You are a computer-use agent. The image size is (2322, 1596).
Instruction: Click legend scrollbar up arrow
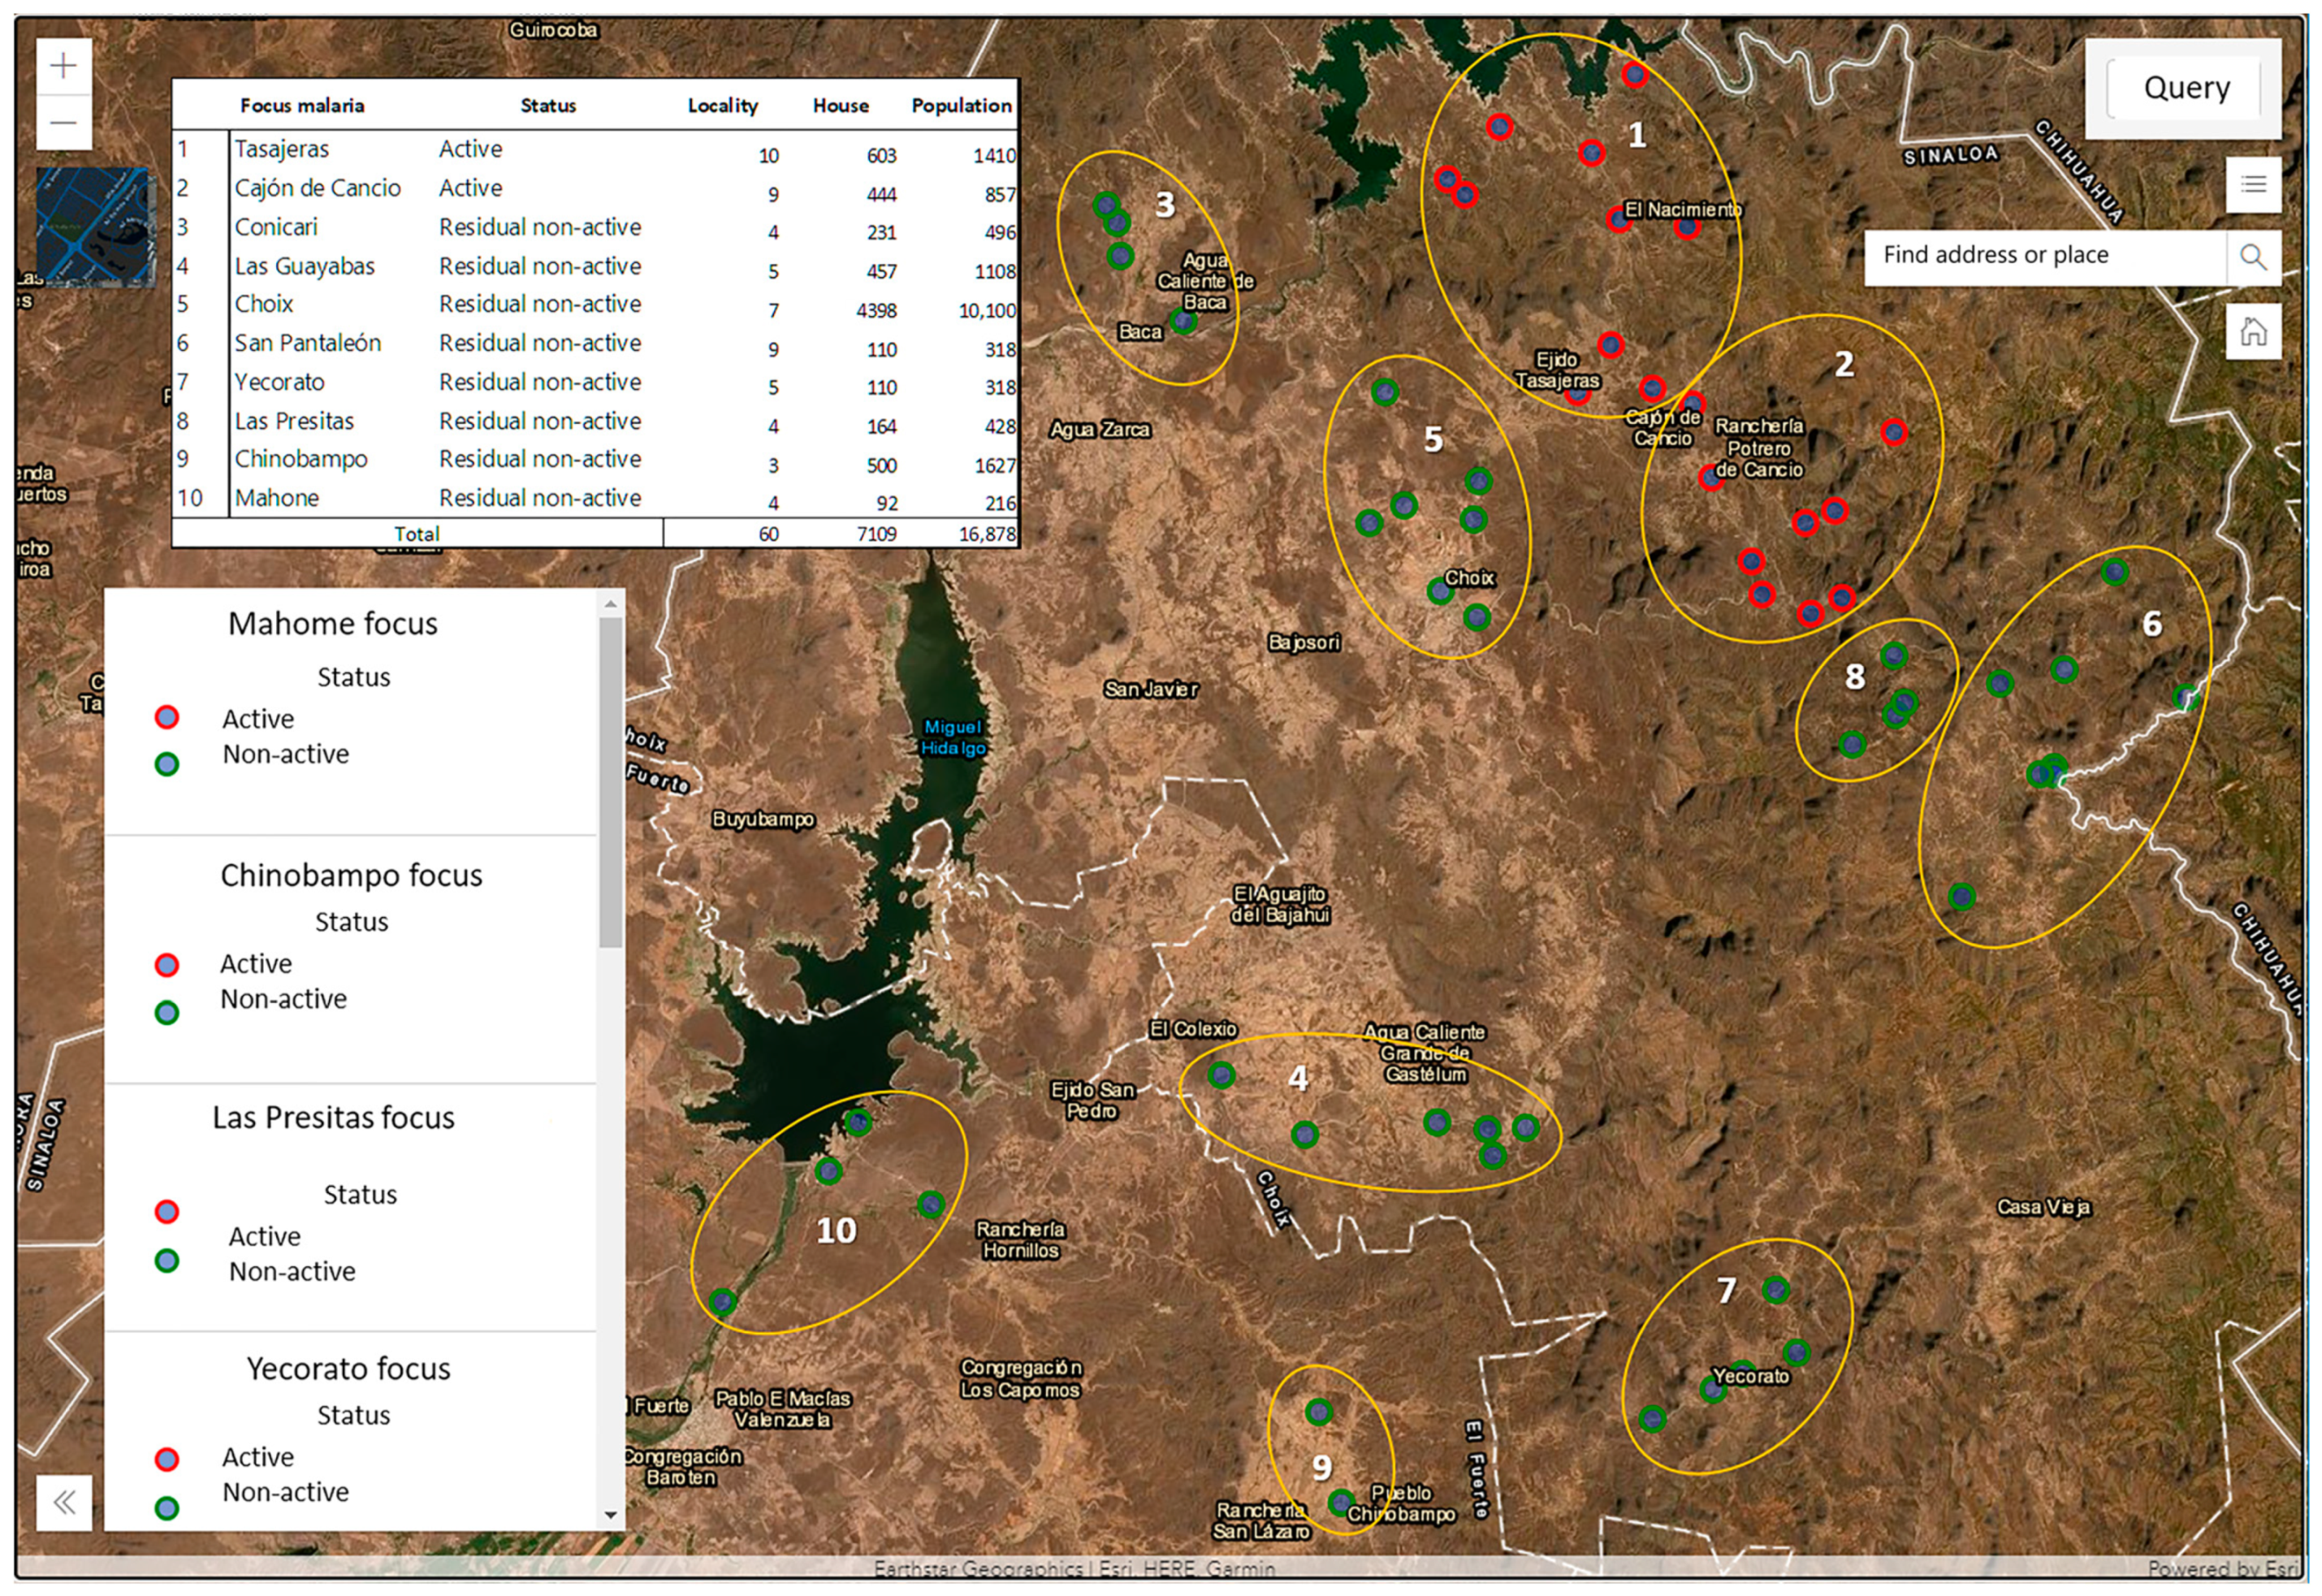(x=610, y=604)
